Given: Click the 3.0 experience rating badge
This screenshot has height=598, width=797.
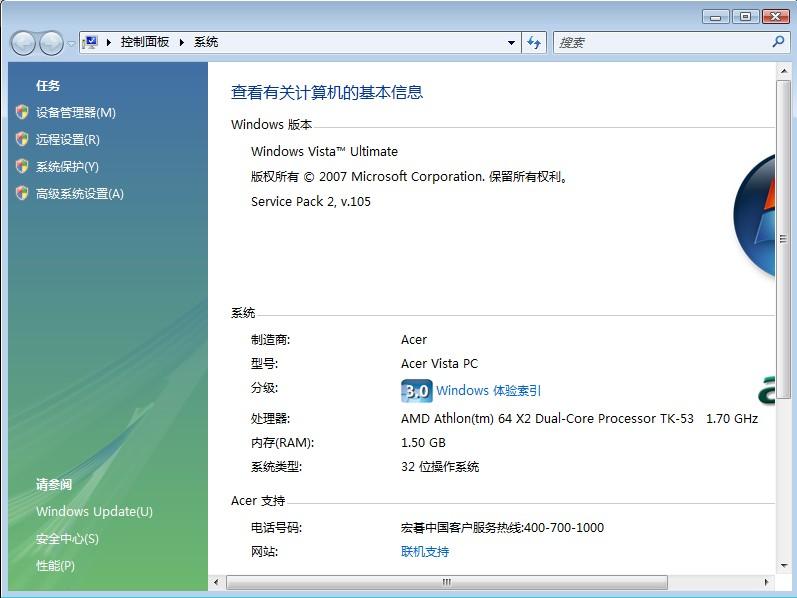Looking at the screenshot, I should pyautogui.click(x=416, y=391).
